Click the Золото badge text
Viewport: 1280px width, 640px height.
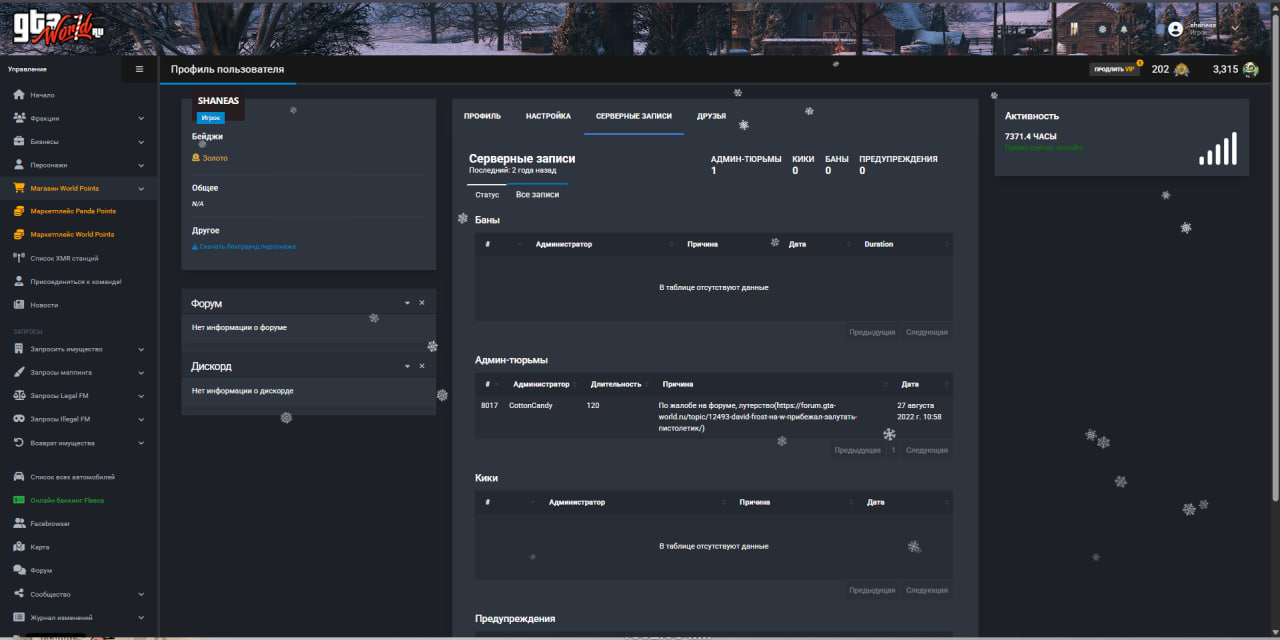click(215, 158)
